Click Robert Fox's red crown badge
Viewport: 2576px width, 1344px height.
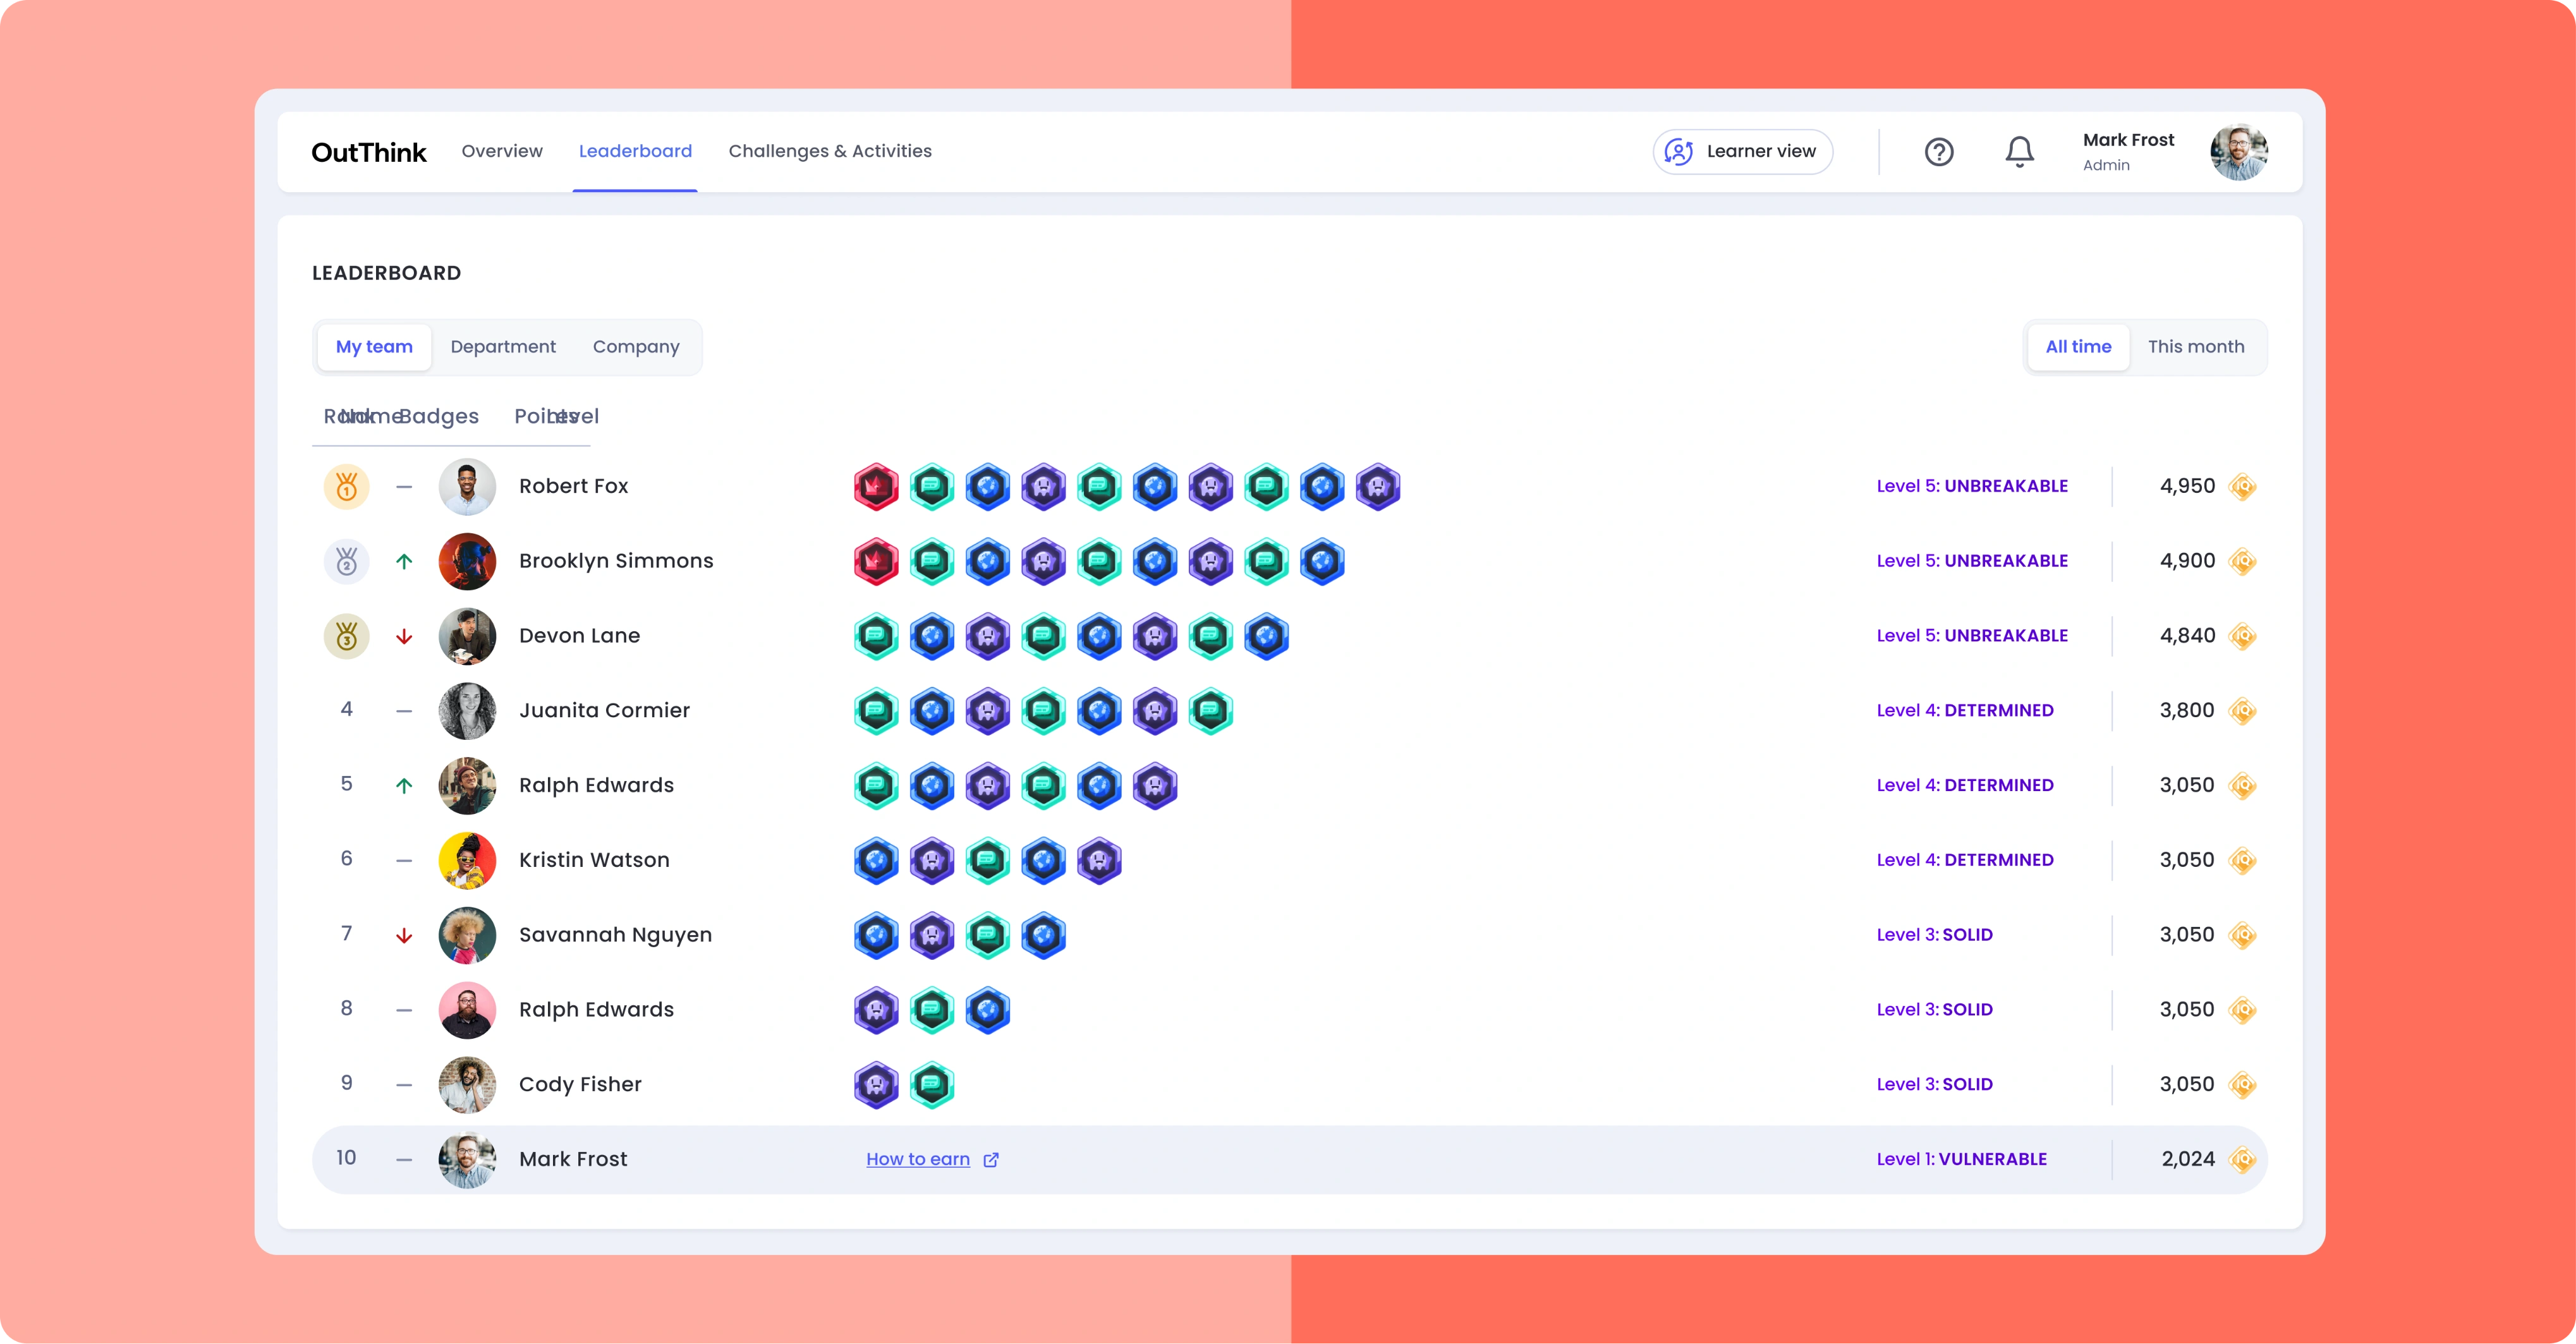[x=876, y=486]
